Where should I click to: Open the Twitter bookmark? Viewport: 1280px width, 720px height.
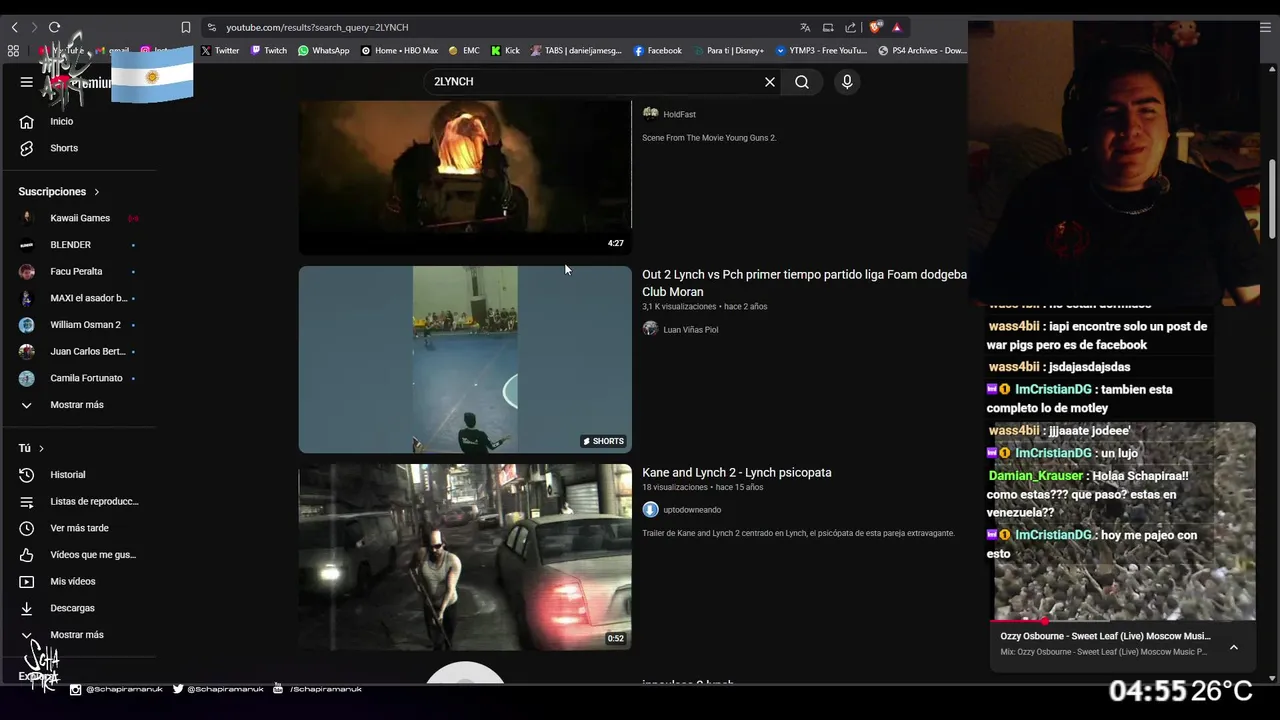coord(220,50)
